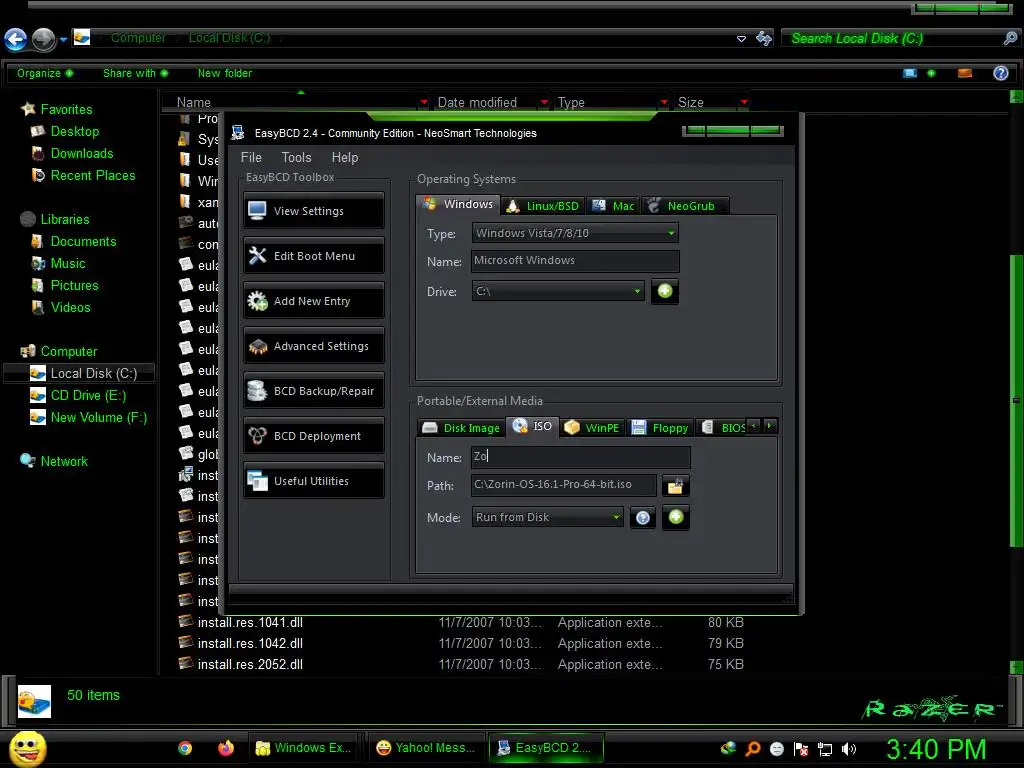Open Network in Explorer sidebar
Image resolution: width=1024 pixels, height=768 pixels.
click(63, 461)
